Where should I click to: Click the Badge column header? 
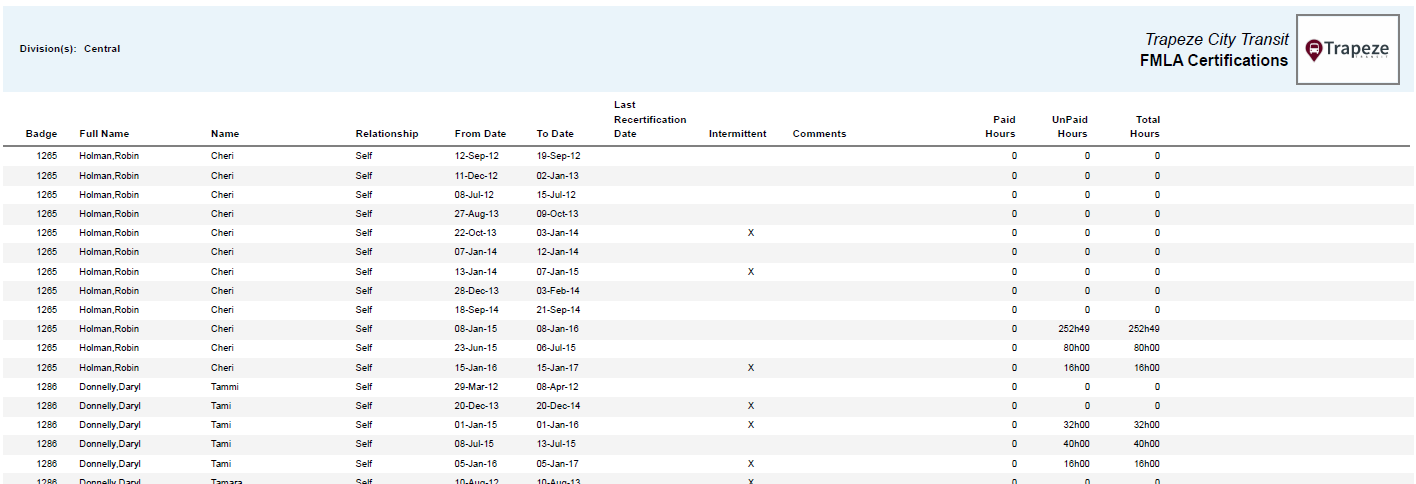coord(41,134)
